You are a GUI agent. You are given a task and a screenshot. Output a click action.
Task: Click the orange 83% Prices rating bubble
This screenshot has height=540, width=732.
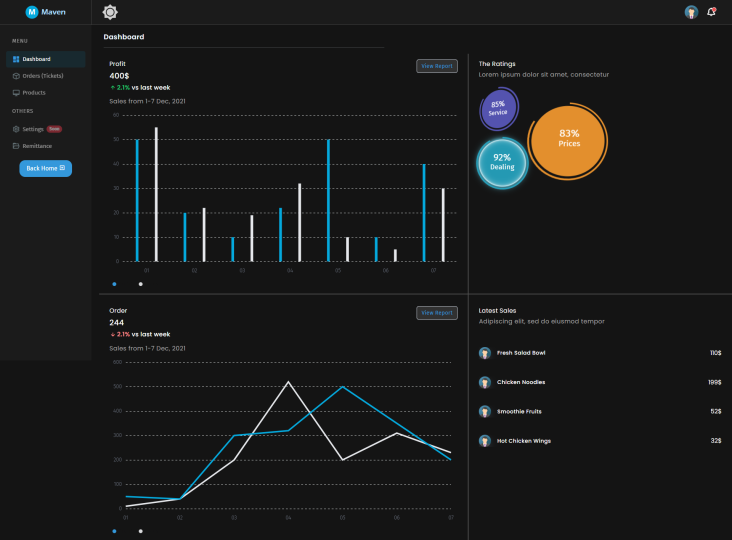[x=568, y=141]
